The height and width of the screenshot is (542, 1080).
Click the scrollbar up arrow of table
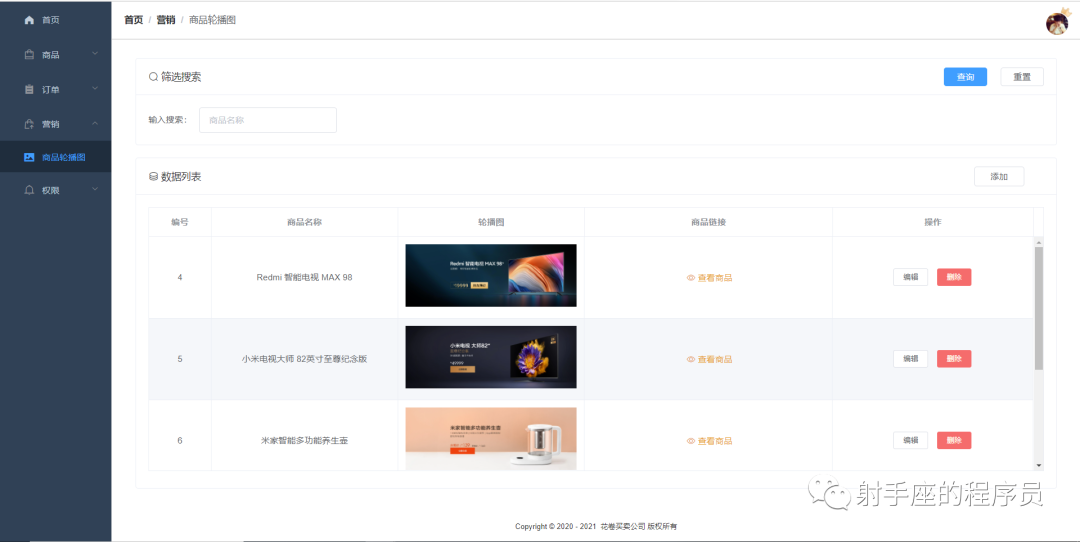[1039, 242]
